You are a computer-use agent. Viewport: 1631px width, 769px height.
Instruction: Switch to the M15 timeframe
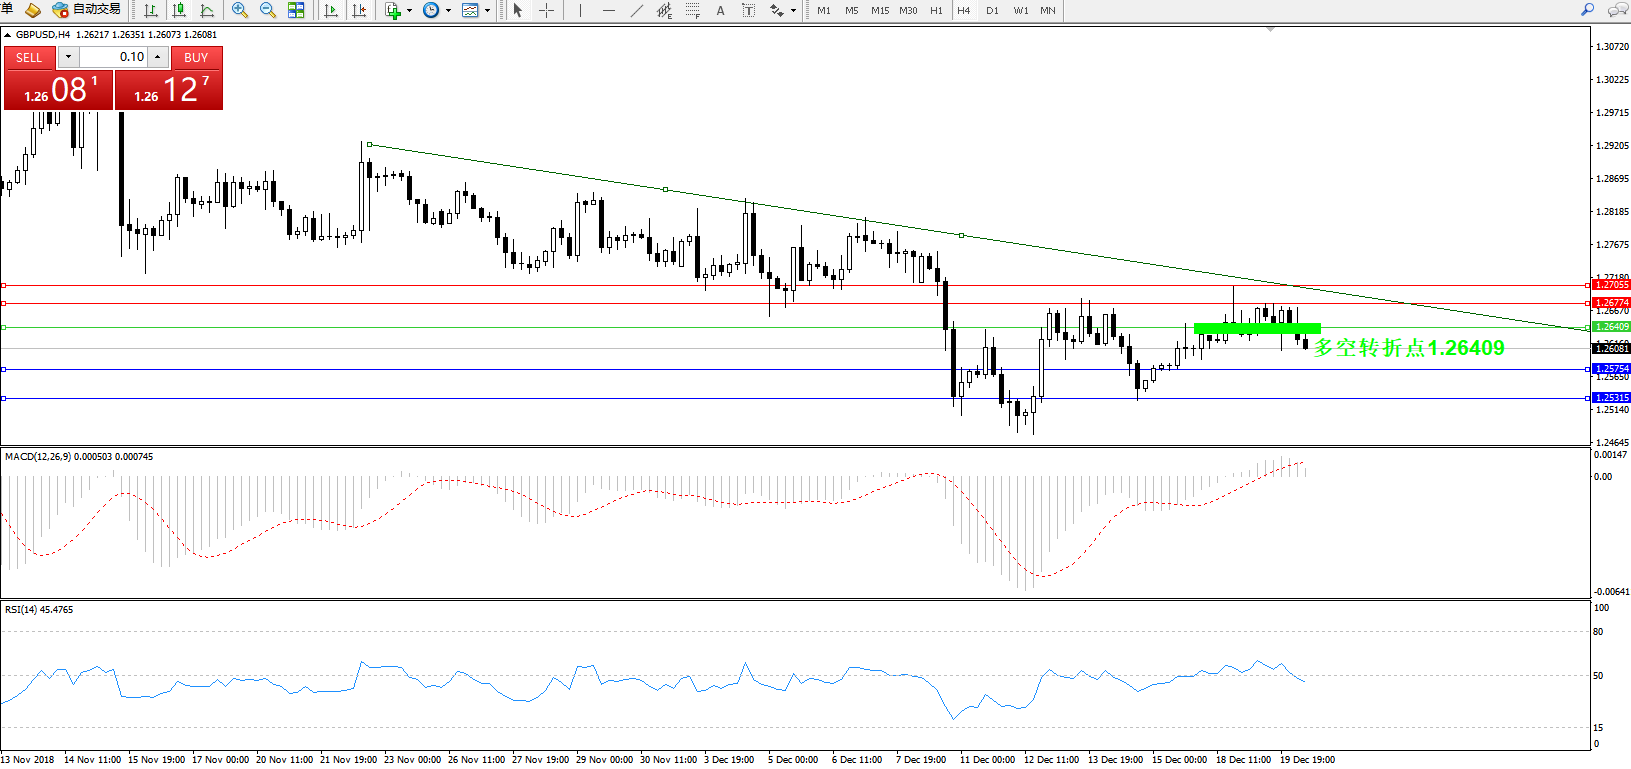point(879,10)
